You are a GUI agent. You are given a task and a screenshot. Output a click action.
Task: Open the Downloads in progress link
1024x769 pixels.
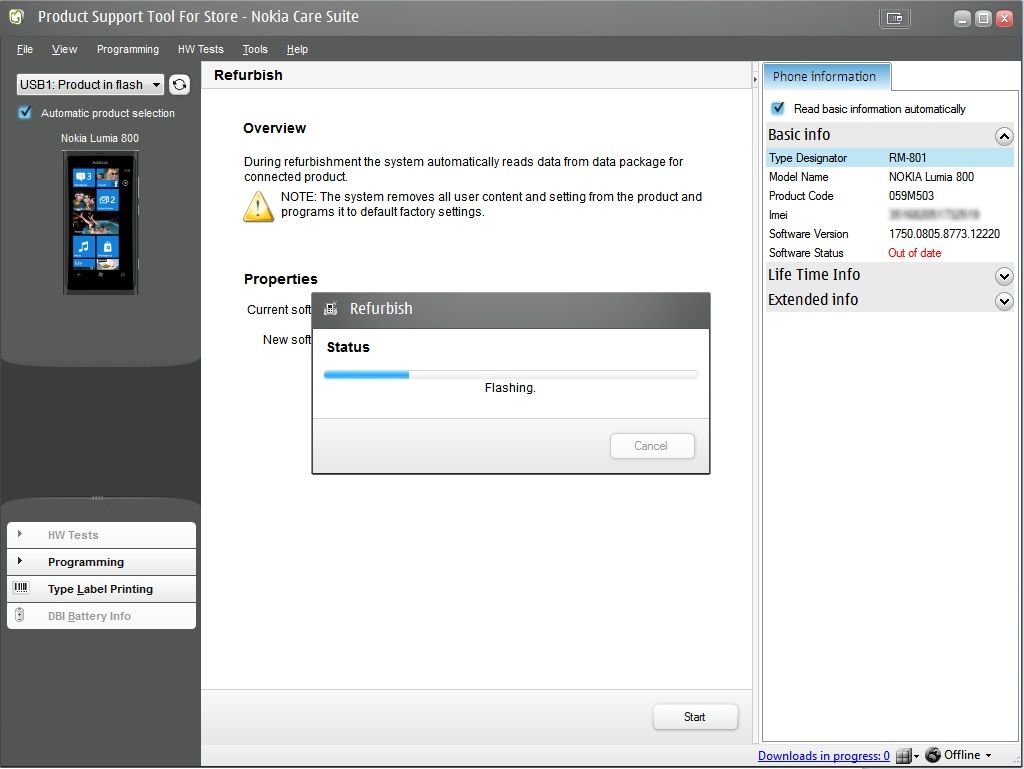(824, 755)
